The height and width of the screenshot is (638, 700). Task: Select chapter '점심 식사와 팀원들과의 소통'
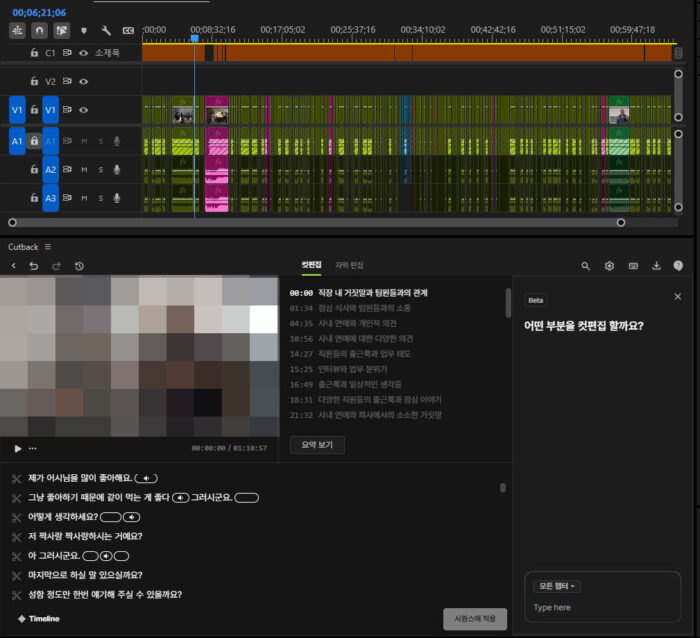(x=365, y=308)
